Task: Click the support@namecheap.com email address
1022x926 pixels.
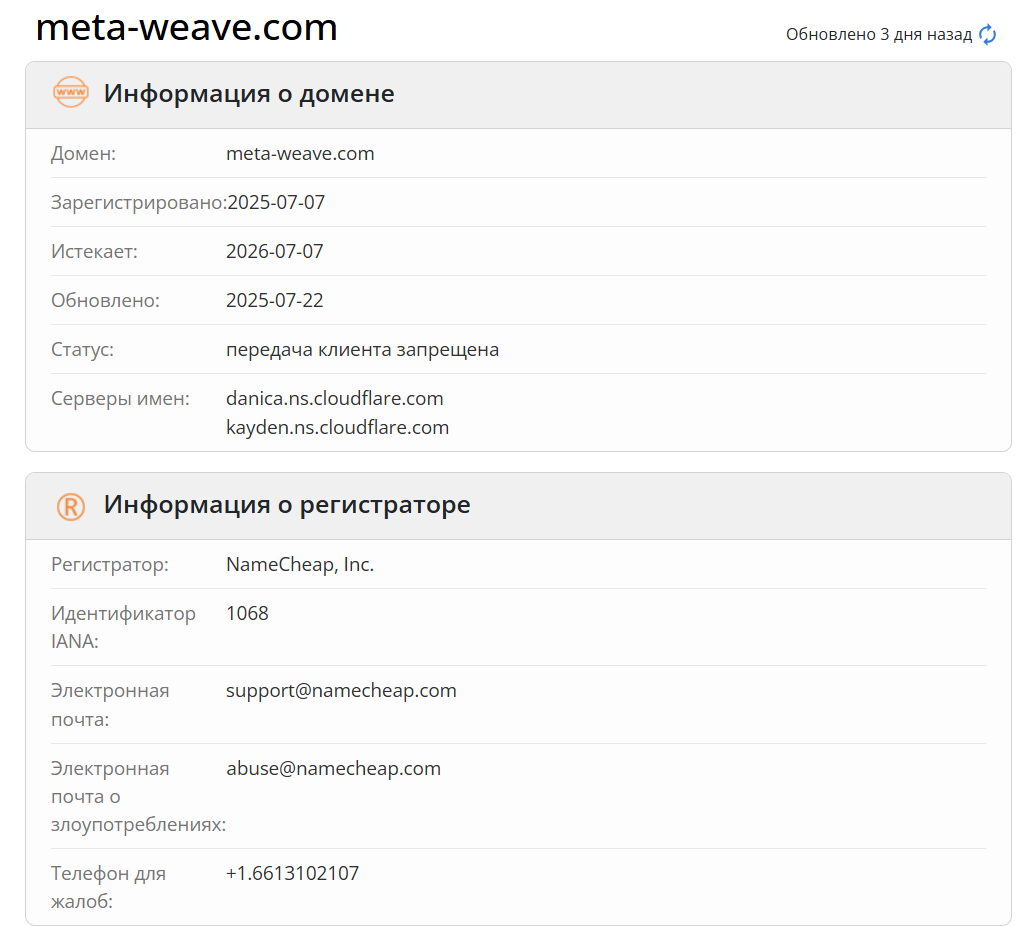Action: point(341,691)
